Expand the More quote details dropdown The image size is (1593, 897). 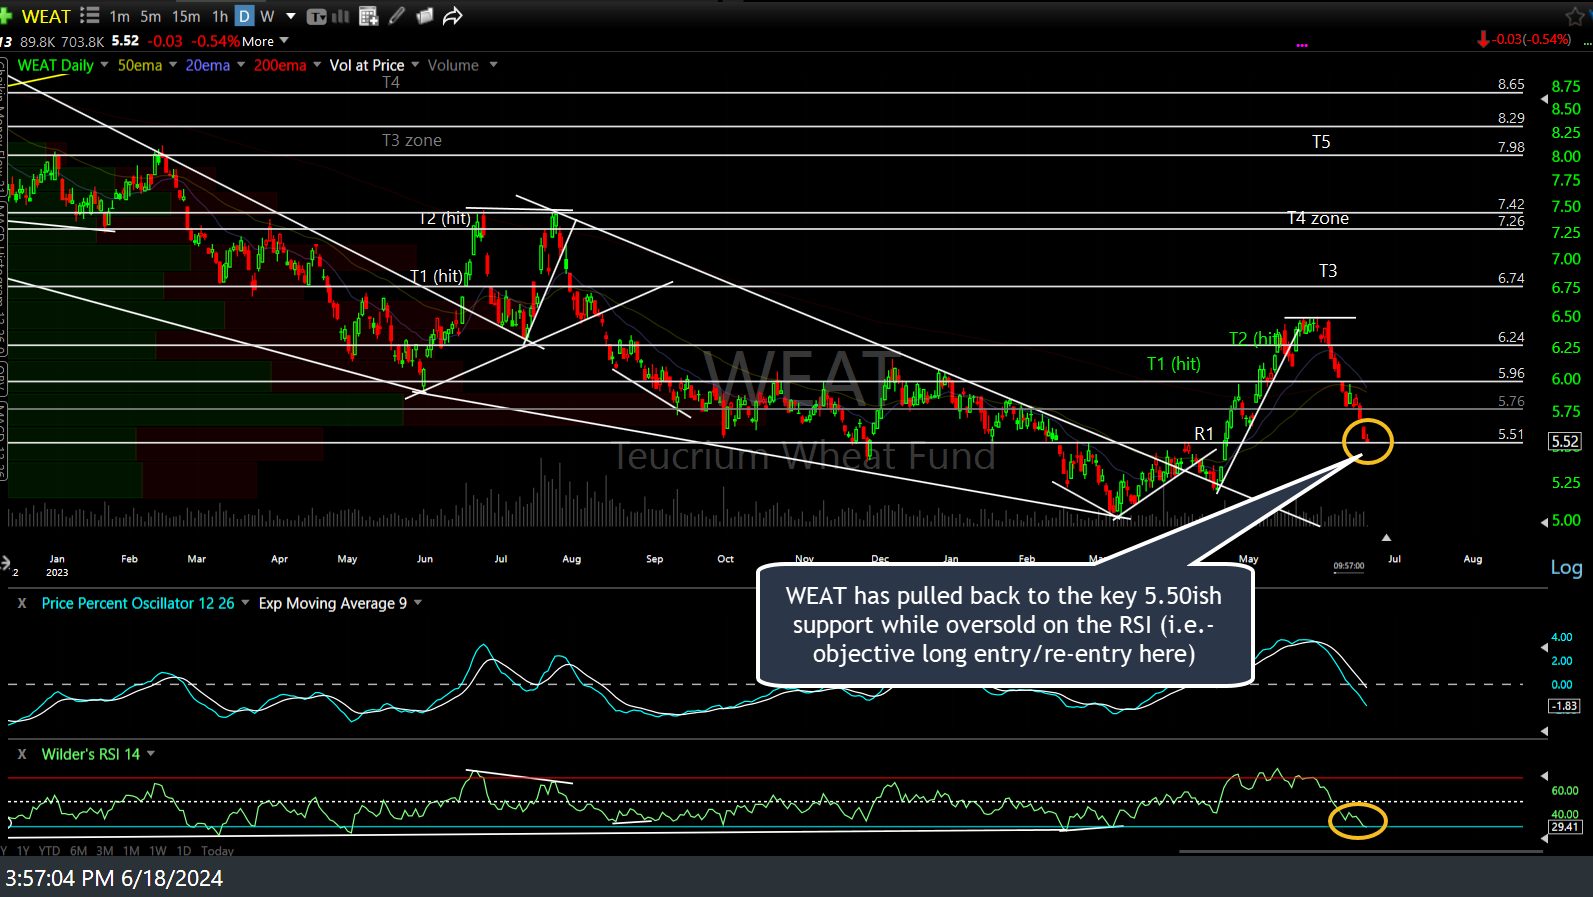(x=284, y=41)
